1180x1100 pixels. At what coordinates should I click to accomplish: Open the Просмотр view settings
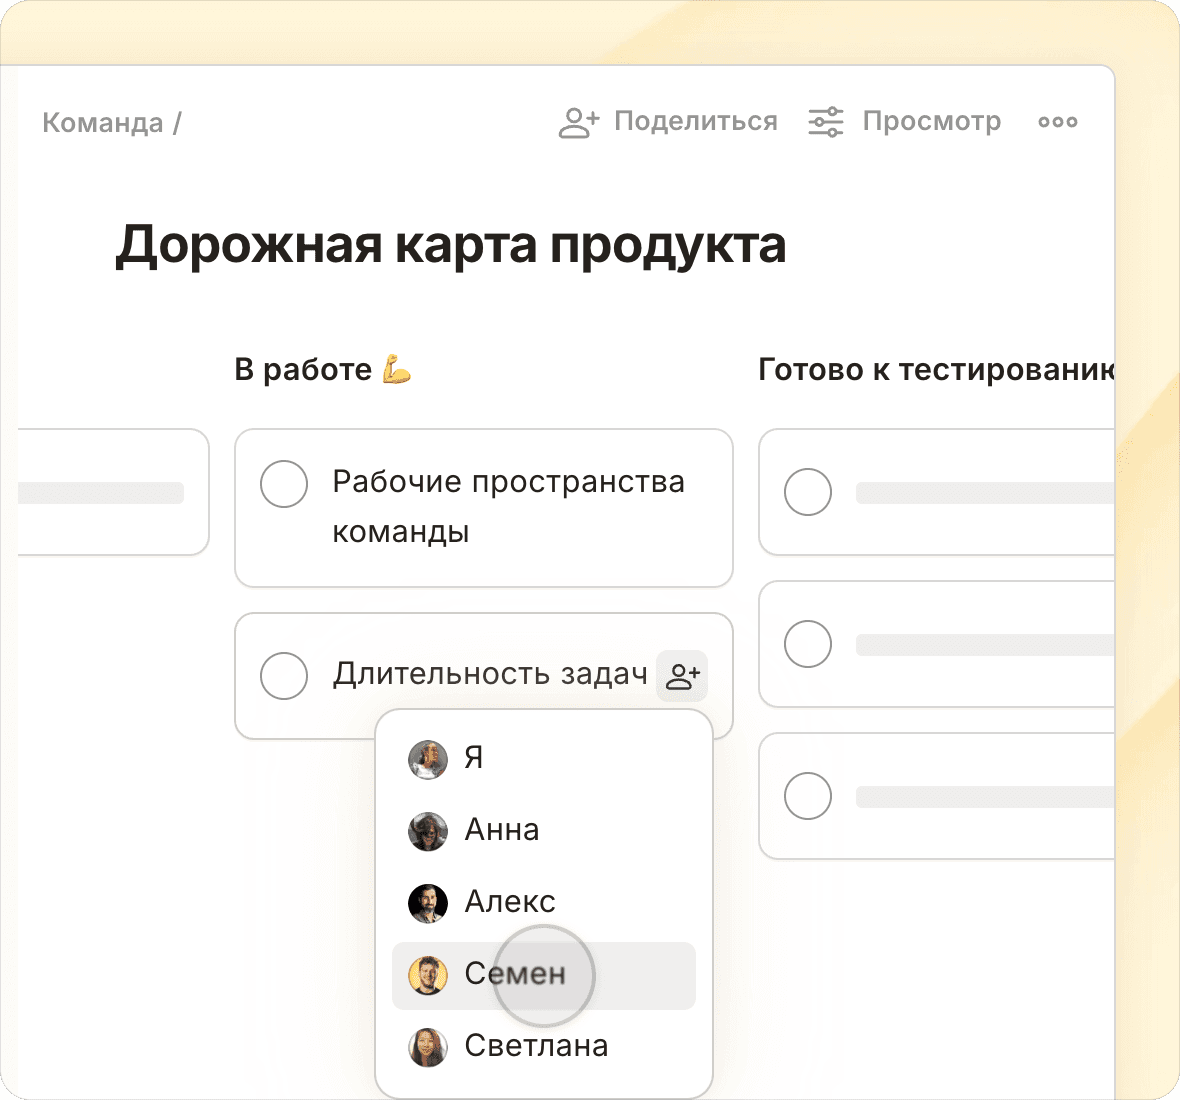pyautogui.click(x=931, y=122)
